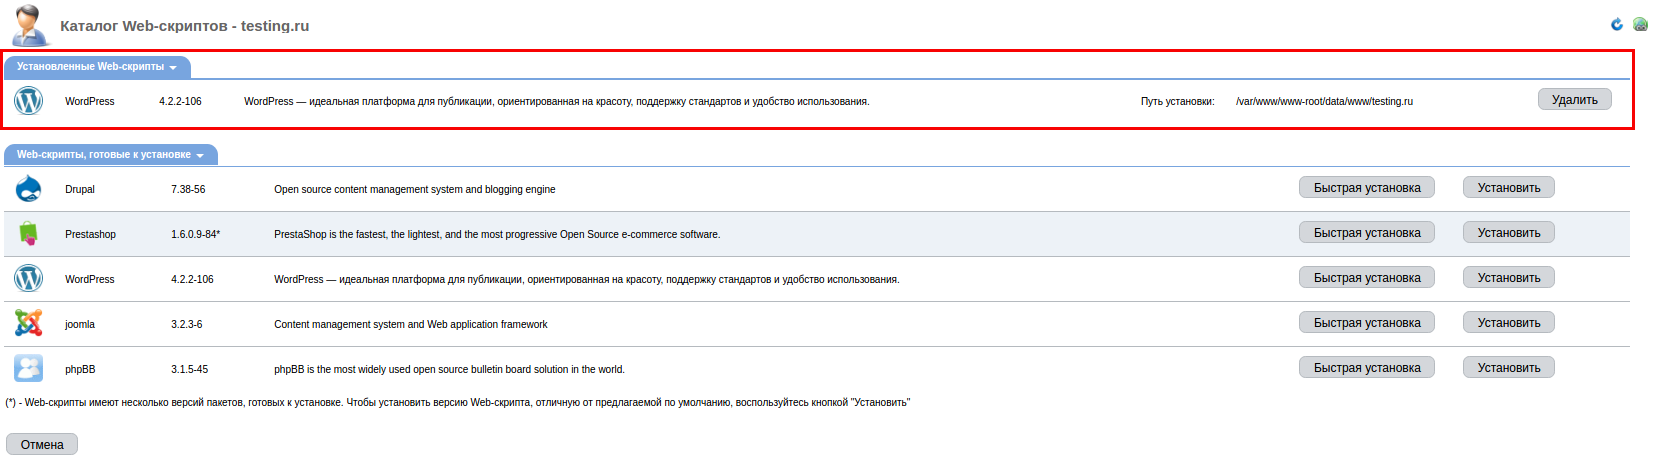The image size is (1656, 459).
Task: Click the 'Content management system and Web application framework' text
Action: point(411,324)
